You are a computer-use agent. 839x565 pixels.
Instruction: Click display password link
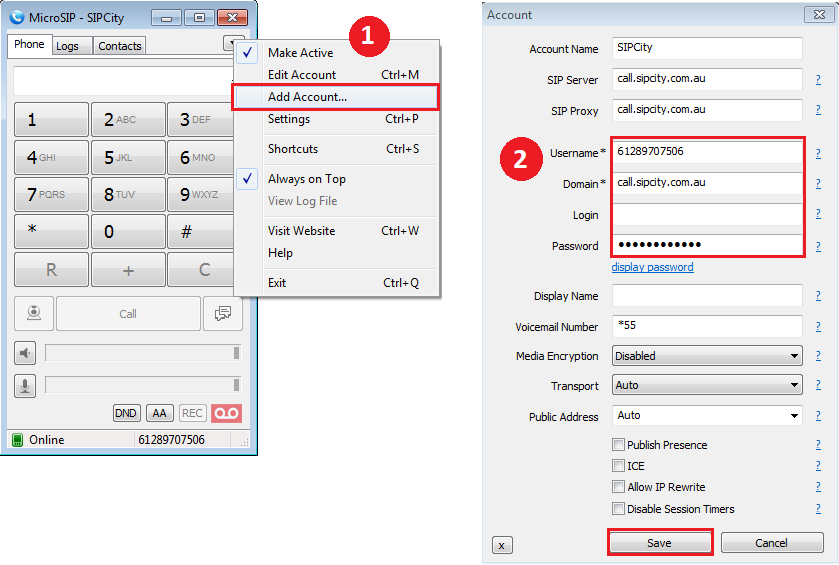click(x=652, y=267)
